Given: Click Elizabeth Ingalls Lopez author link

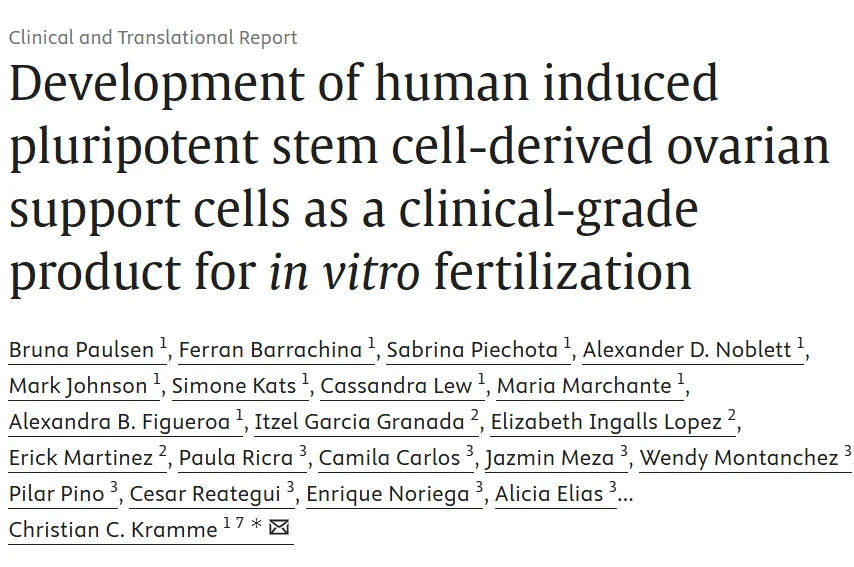Looking at the screenshot, I should tap(606, 422).
